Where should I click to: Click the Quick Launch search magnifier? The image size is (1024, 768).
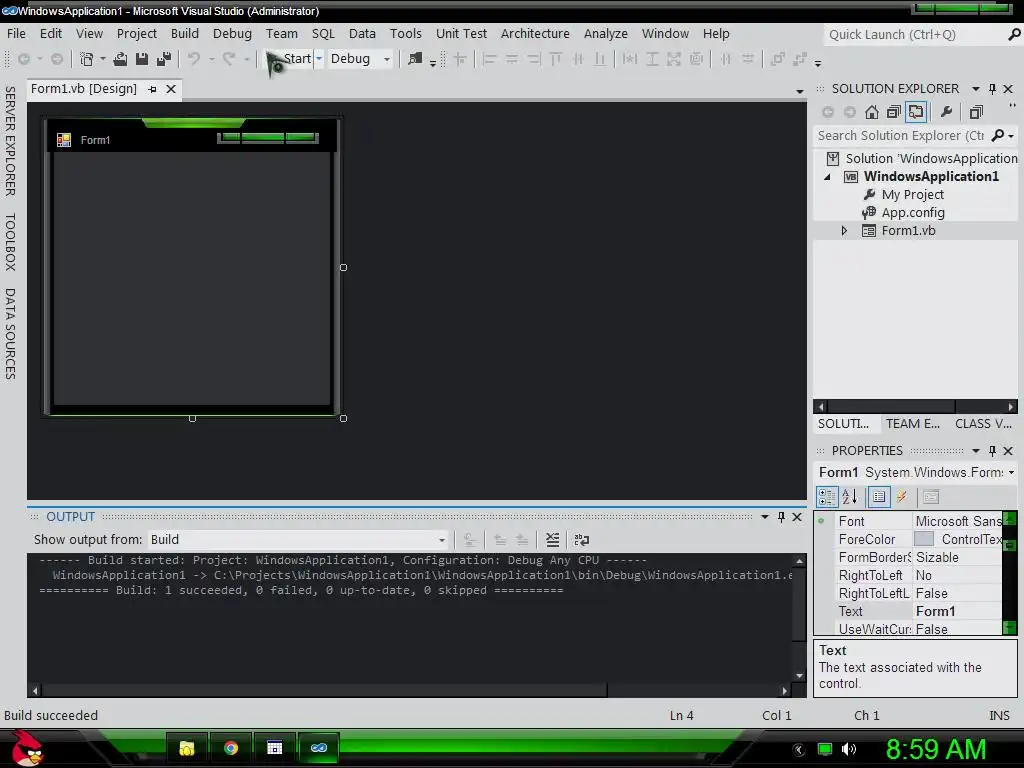coord(1014,35)
